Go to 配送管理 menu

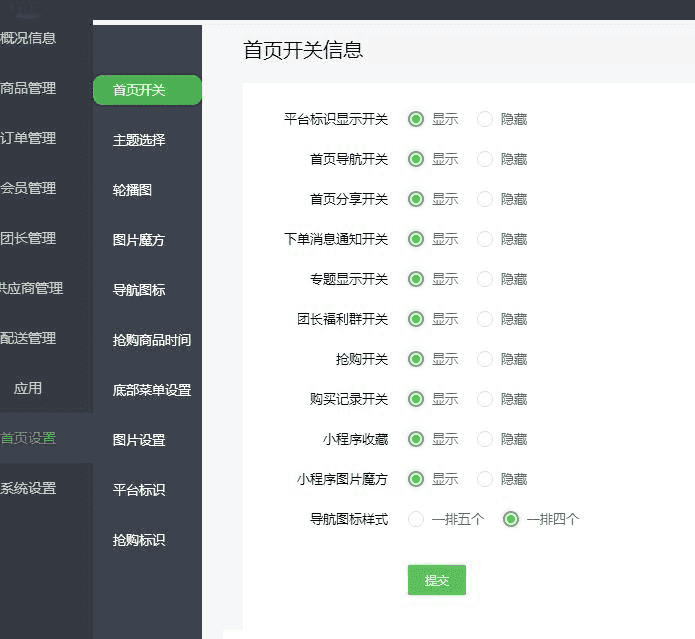point(28,339)
